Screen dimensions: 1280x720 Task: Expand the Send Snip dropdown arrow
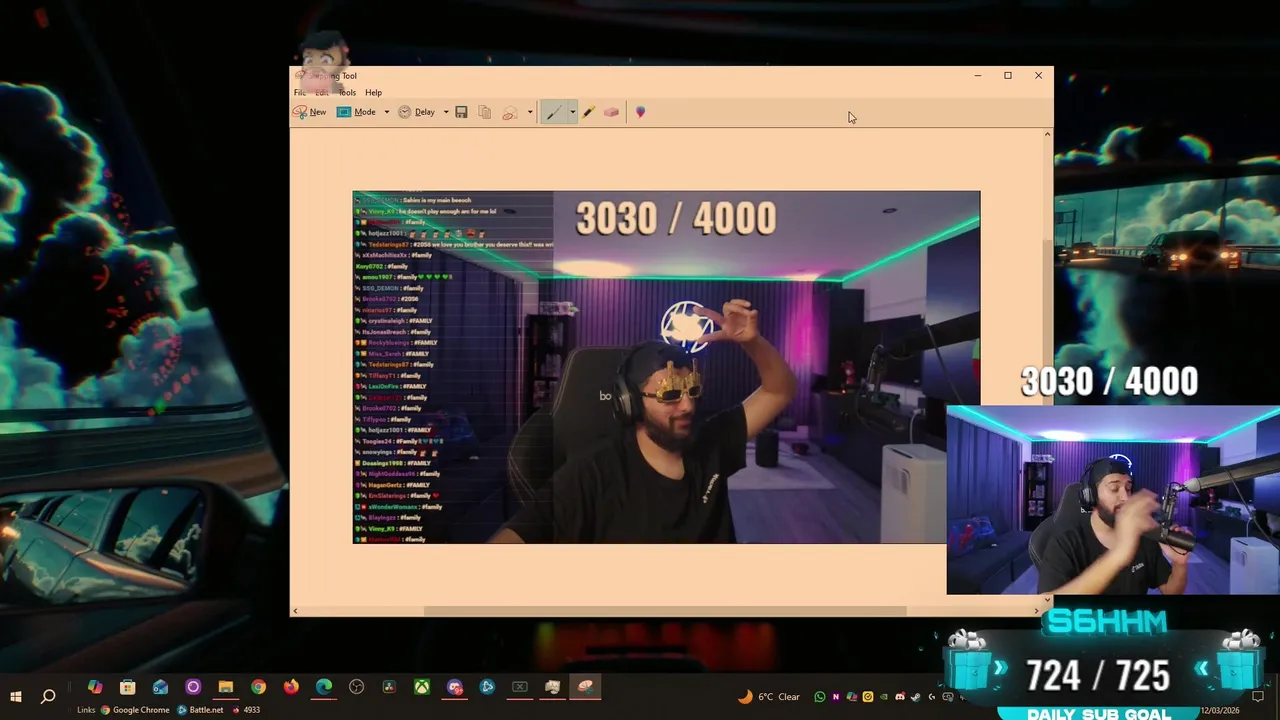pos(529,112)
